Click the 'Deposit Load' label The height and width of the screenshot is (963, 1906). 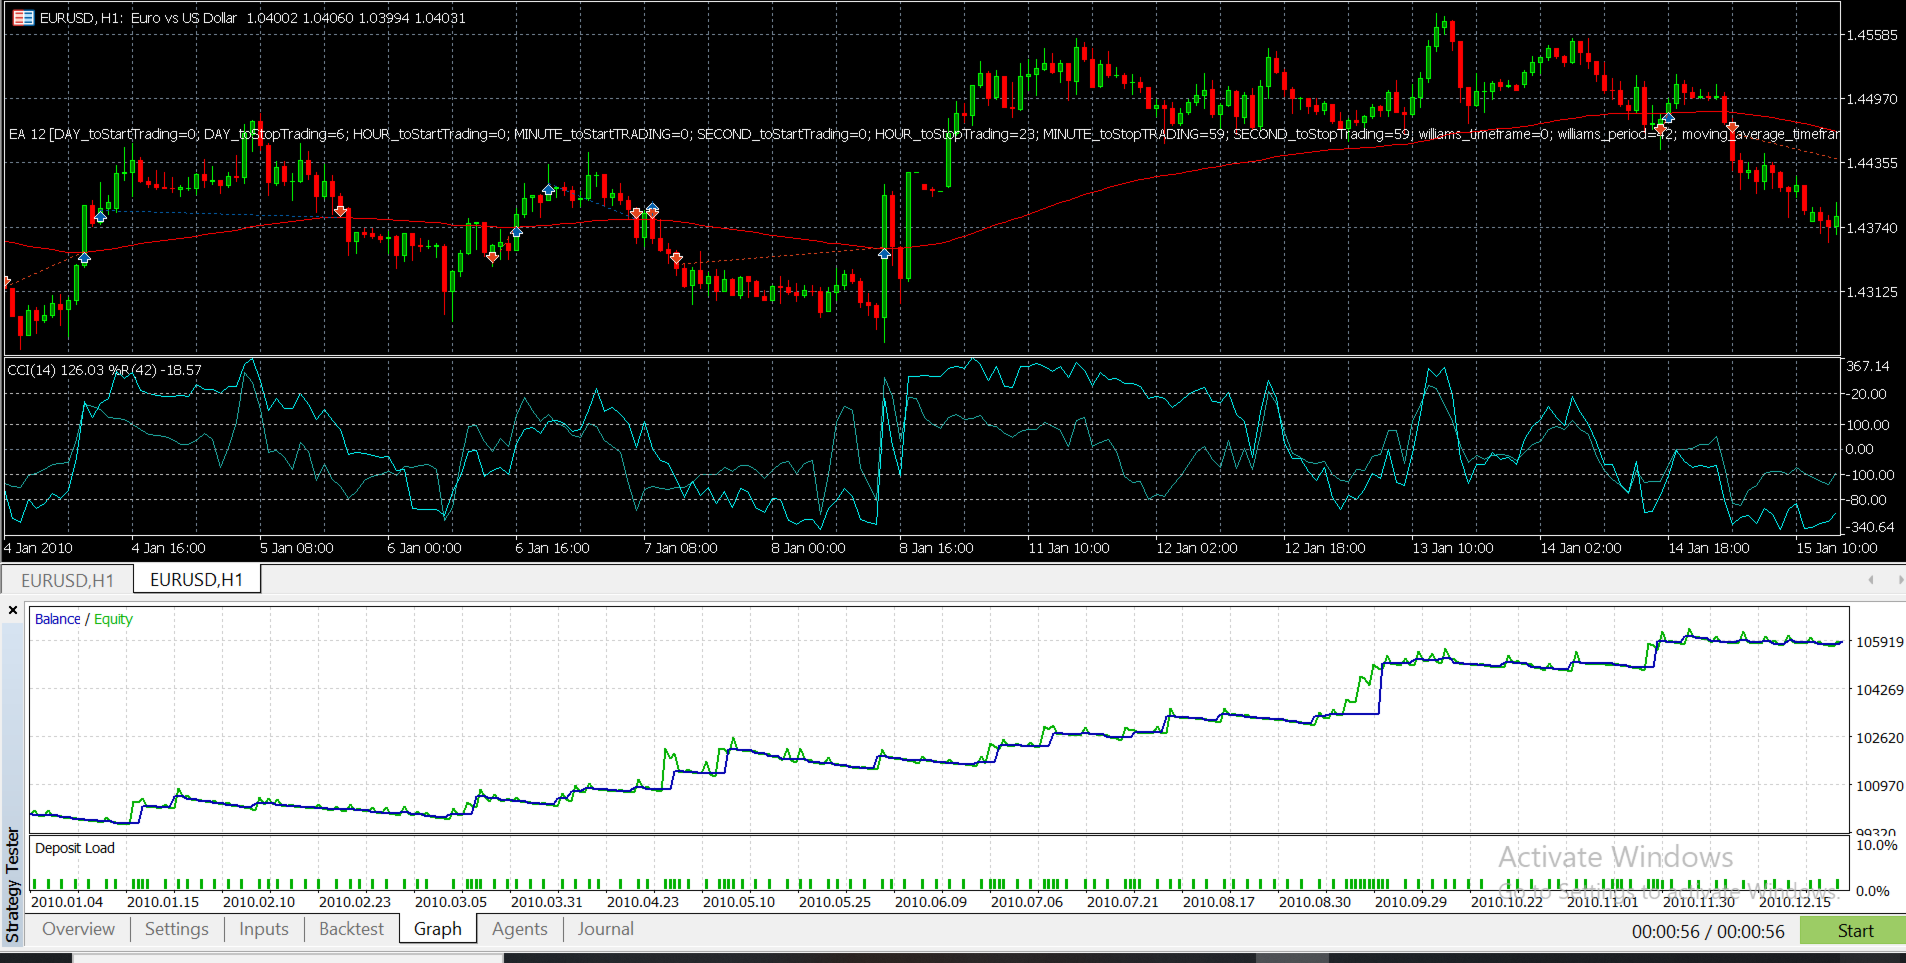coord(75,848)
